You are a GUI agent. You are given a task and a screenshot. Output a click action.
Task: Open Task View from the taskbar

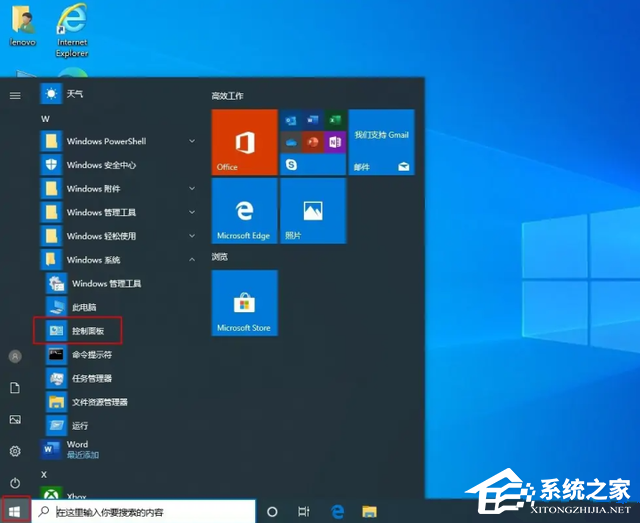304,512
